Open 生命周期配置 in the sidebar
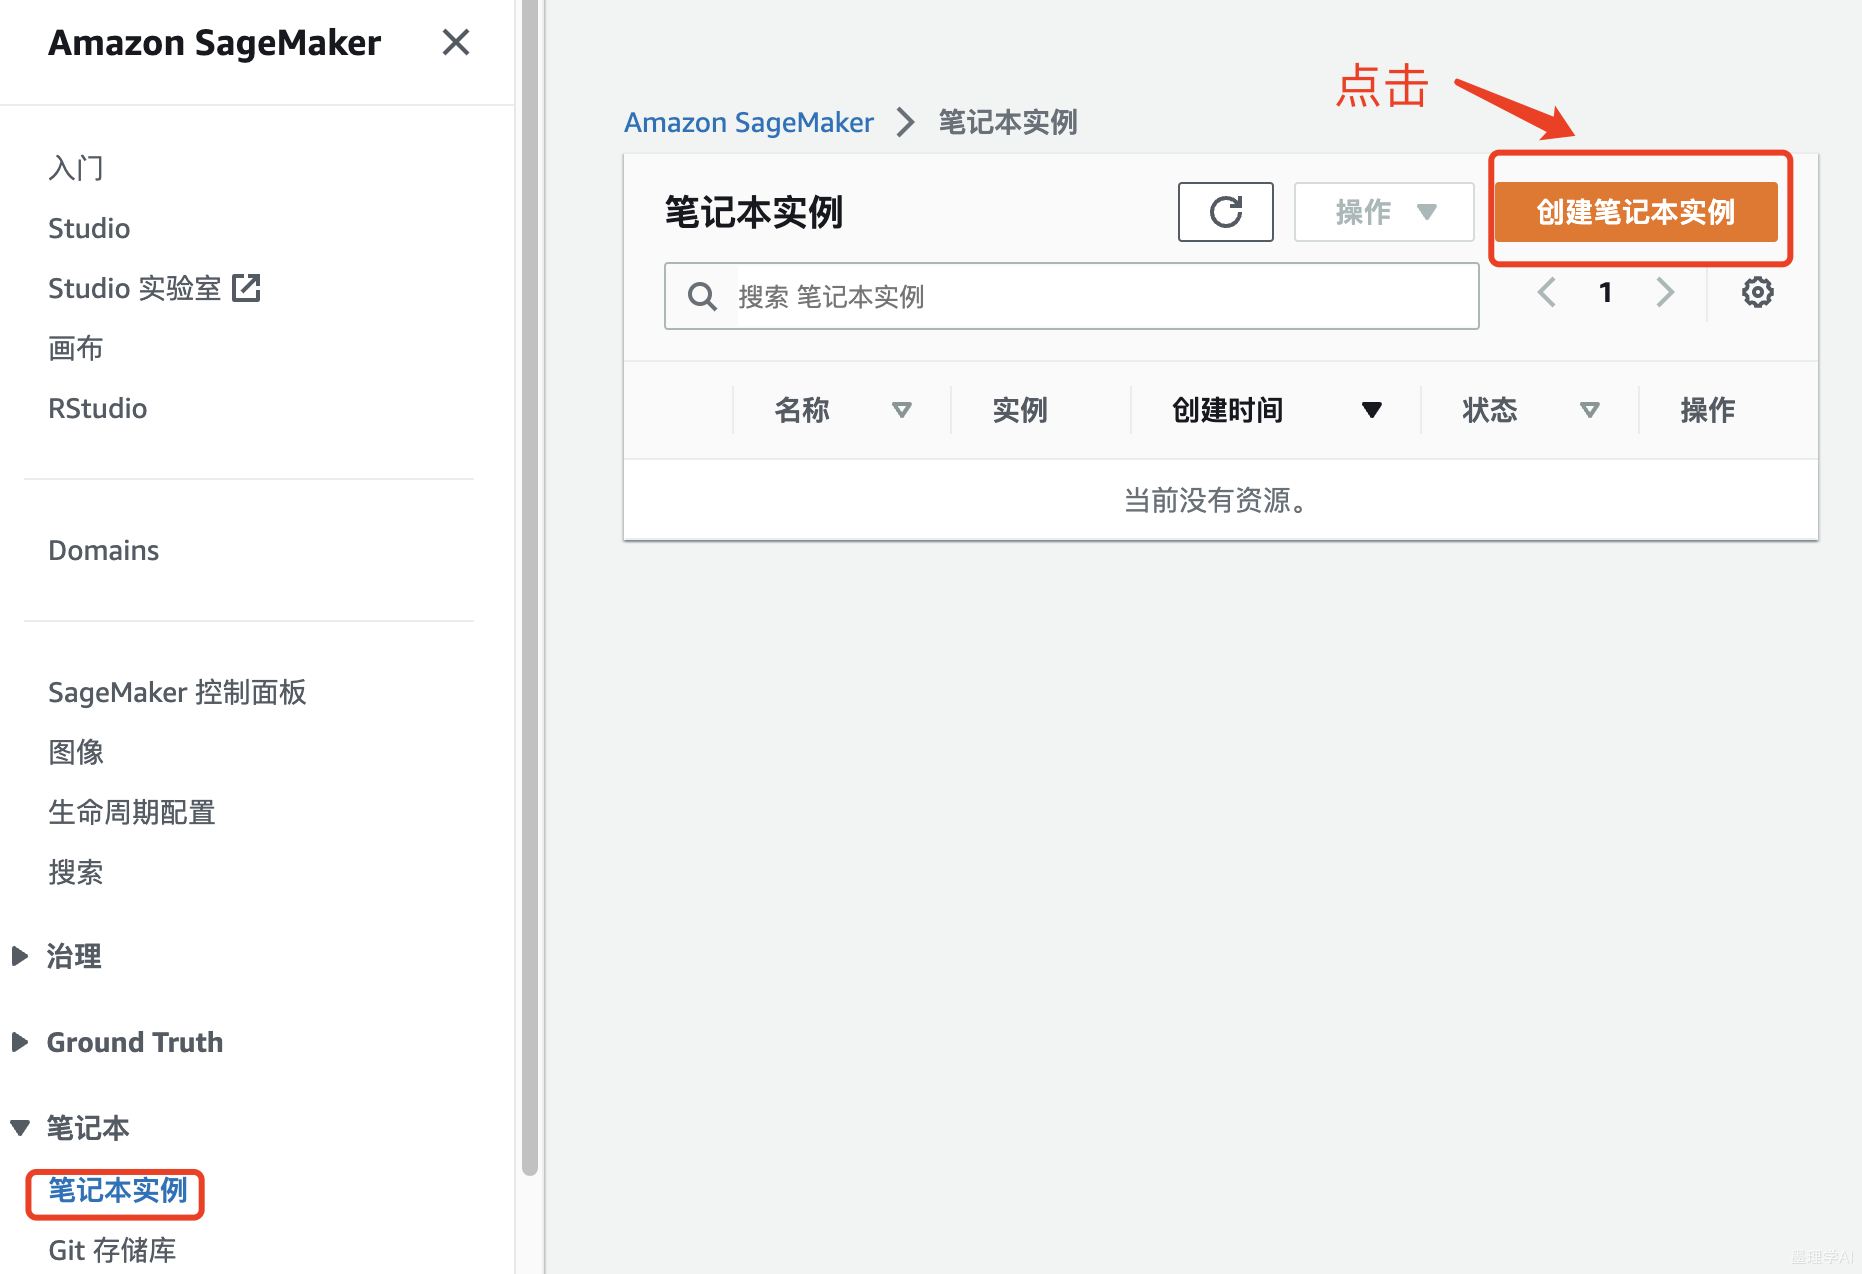This screenshot has height=1274, width=1862. pos(132,812)
